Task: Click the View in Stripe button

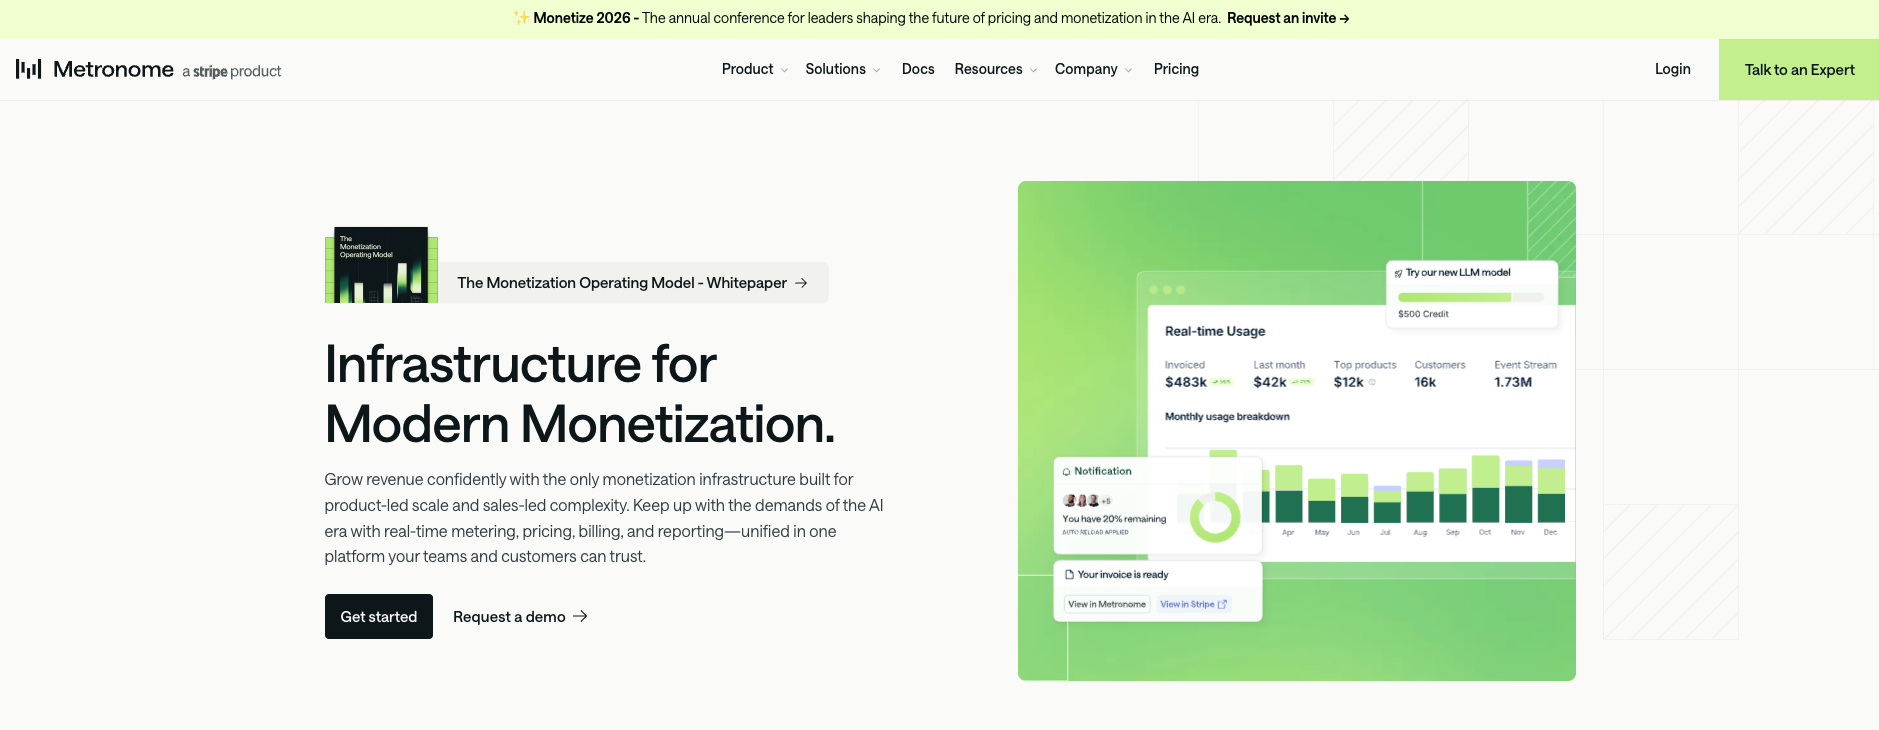Action: 1193,604
